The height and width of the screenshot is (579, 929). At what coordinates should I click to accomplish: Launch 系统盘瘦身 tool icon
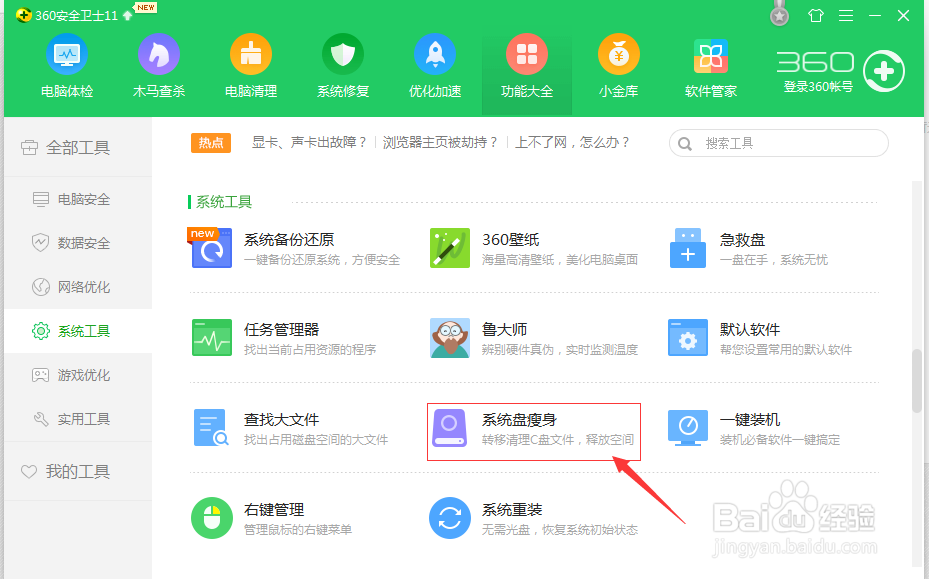(450, 427)
